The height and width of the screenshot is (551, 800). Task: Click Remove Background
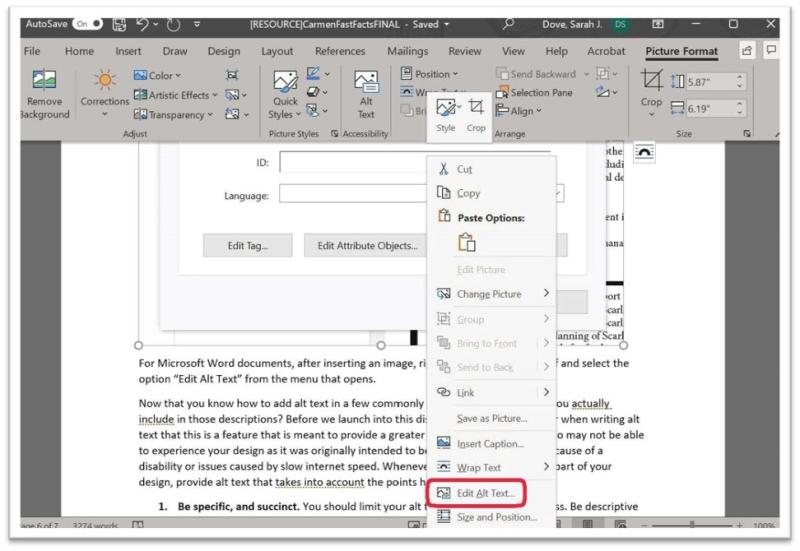click(x=44, y=94)
